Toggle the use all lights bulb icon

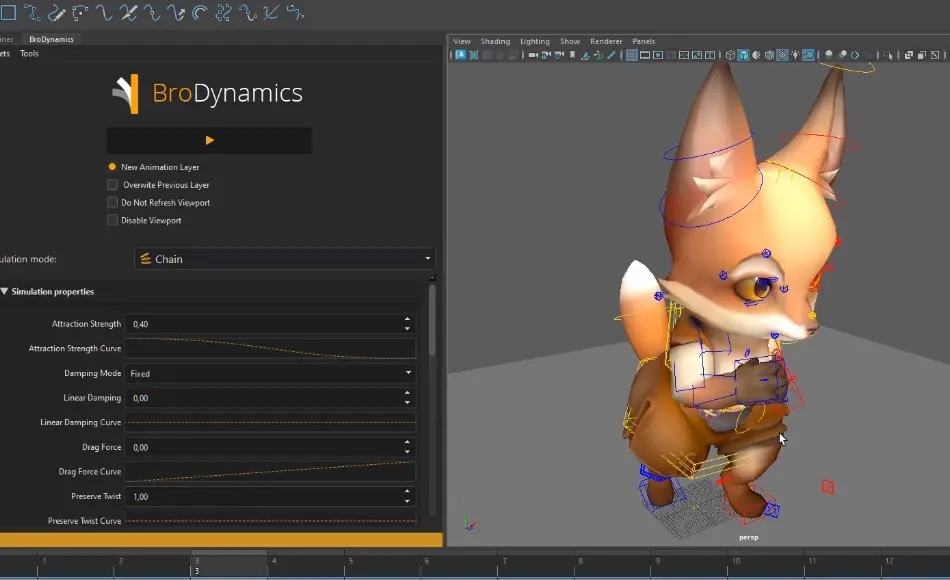795,55
